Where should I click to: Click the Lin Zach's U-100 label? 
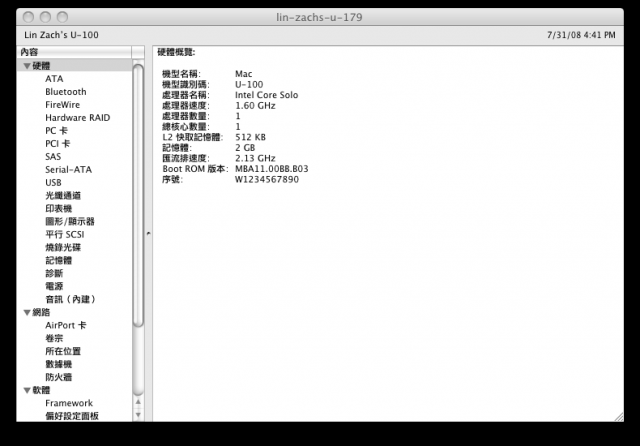click(61, 35)
